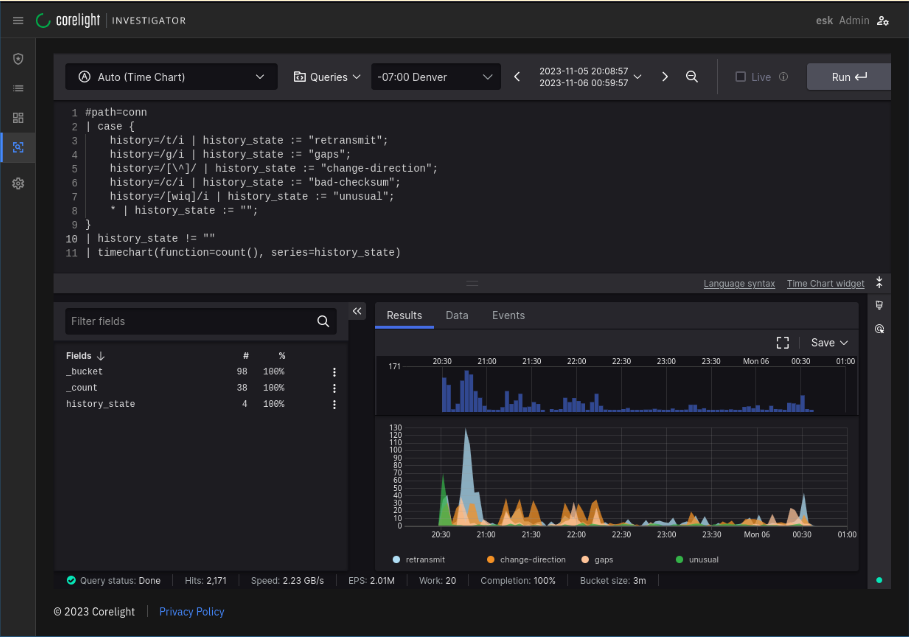Collapse the fields panel with double chevron
Viewport: 909px width, 637px height.
[x=357, y=312]
